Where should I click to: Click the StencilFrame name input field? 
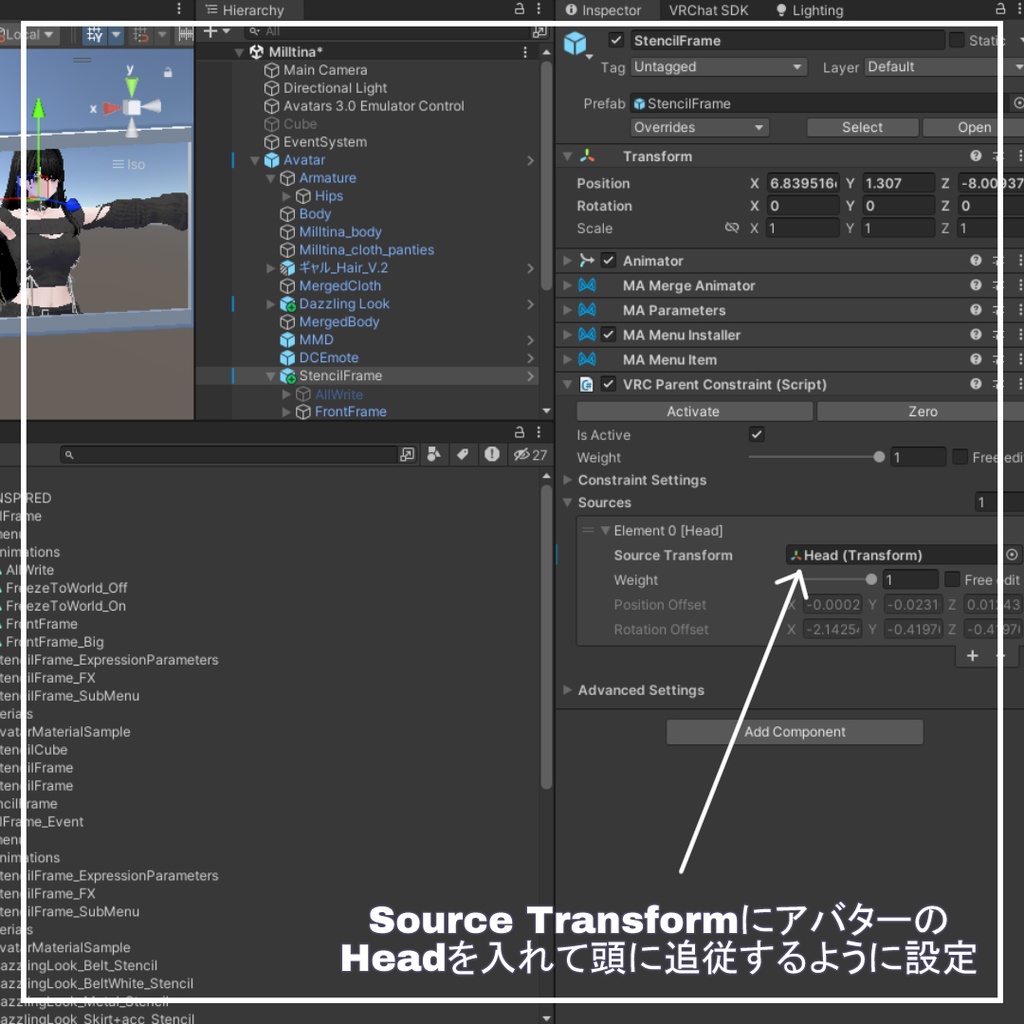tap(786, 40)
